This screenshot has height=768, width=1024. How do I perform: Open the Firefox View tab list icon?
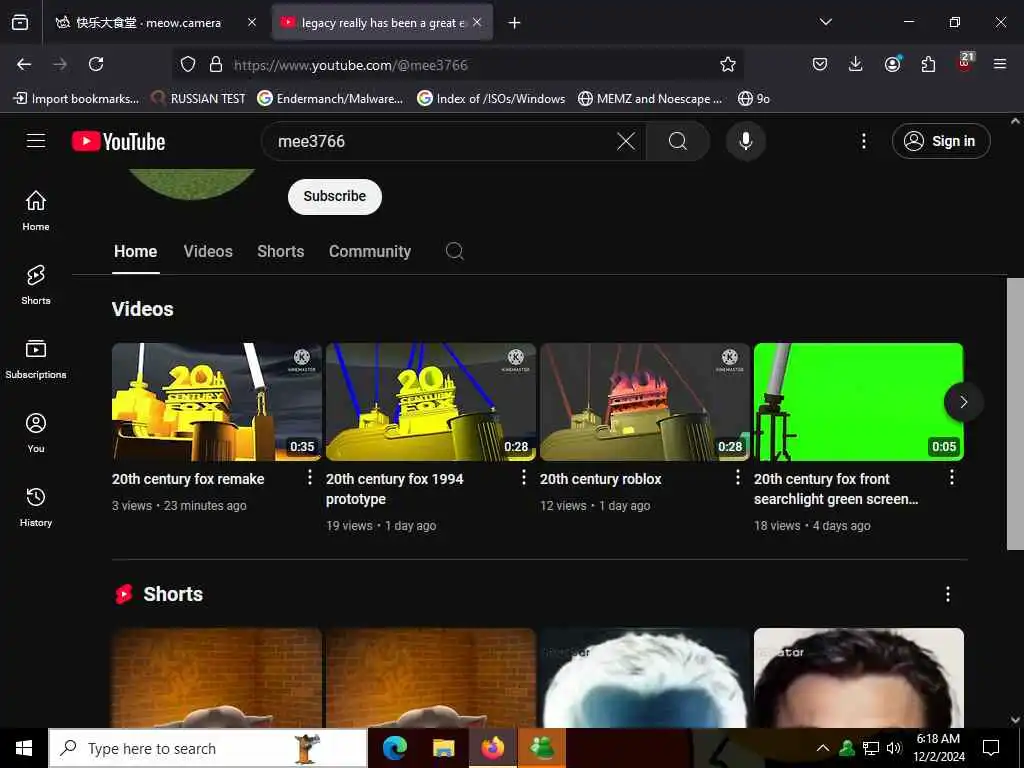[20, 23]
